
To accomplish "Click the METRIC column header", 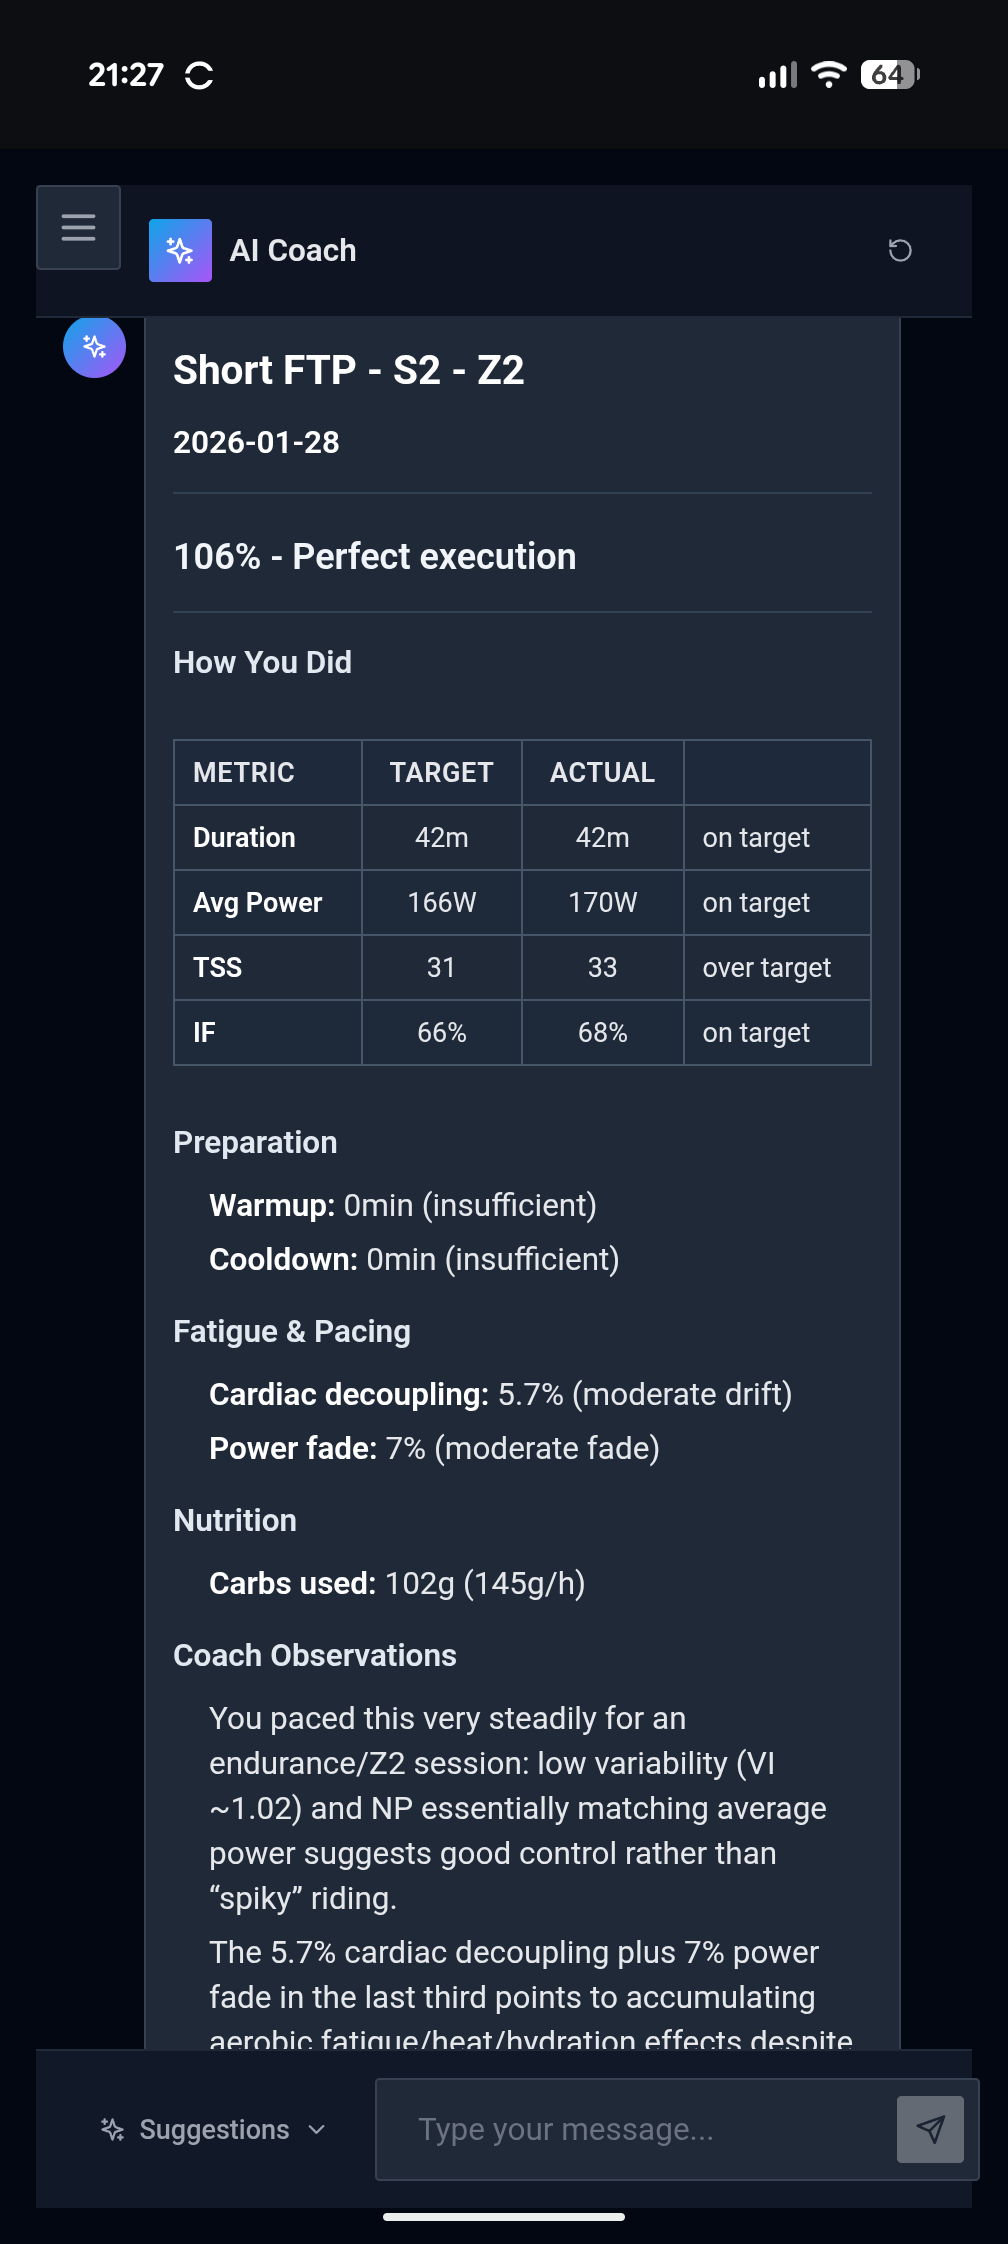I will [244, 772].
